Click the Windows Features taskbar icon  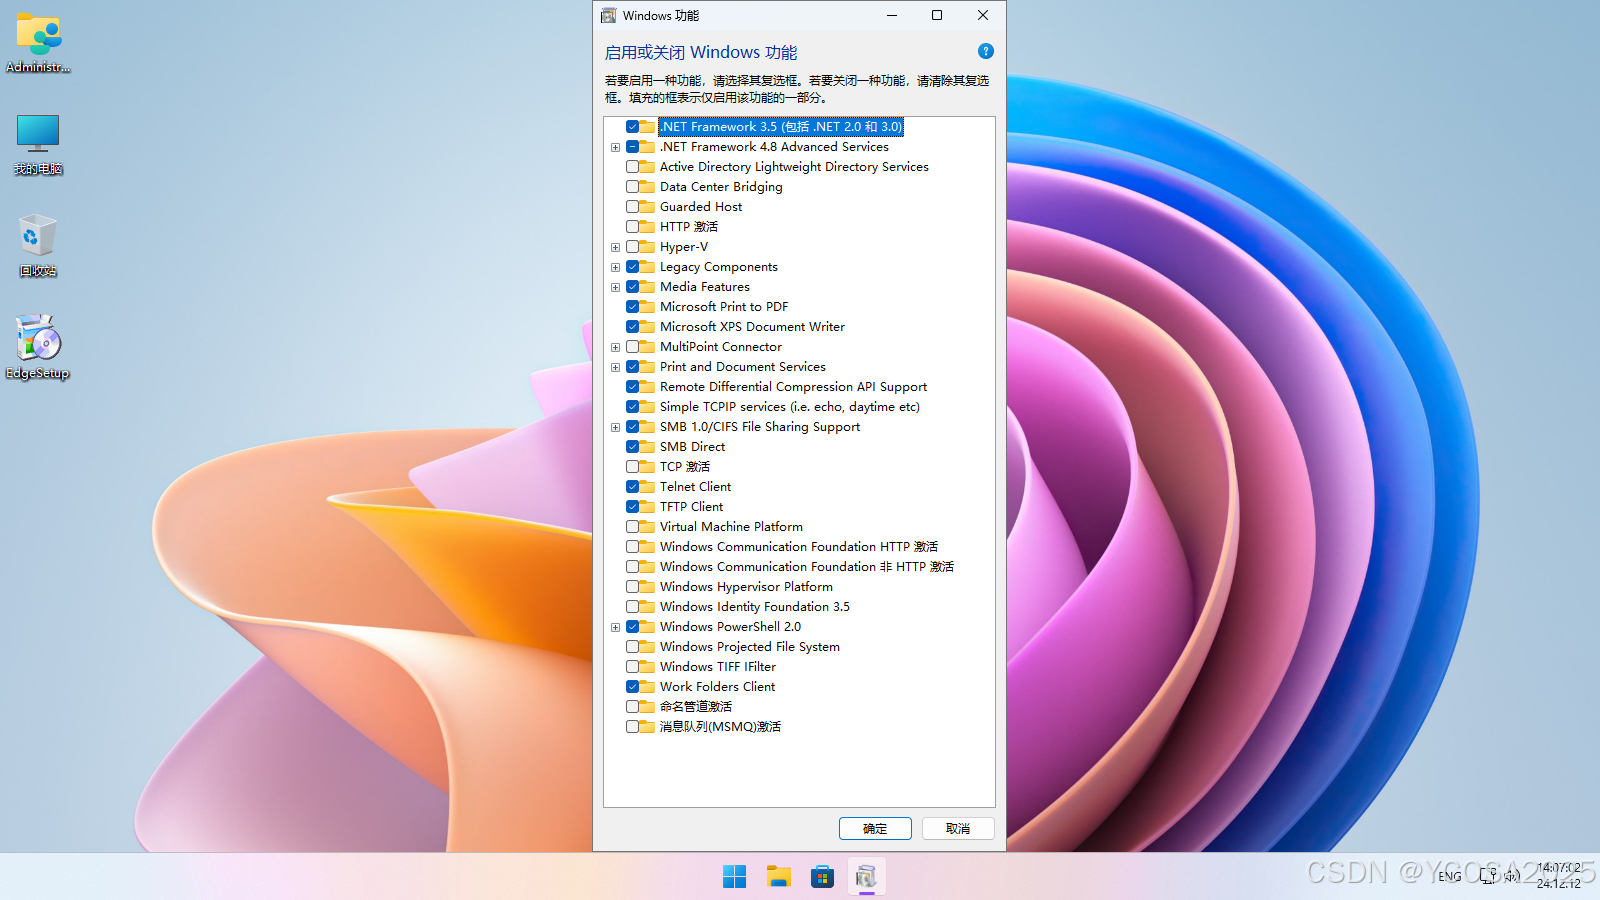(x=866, y=877)
